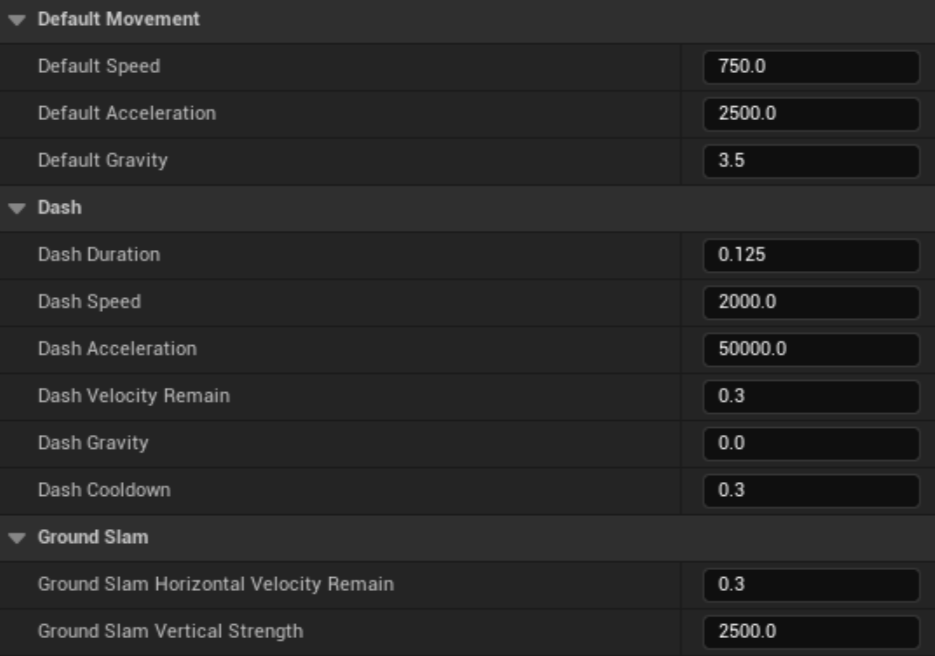
Task: Click the Default Speed property label
Action: (99, 66)
